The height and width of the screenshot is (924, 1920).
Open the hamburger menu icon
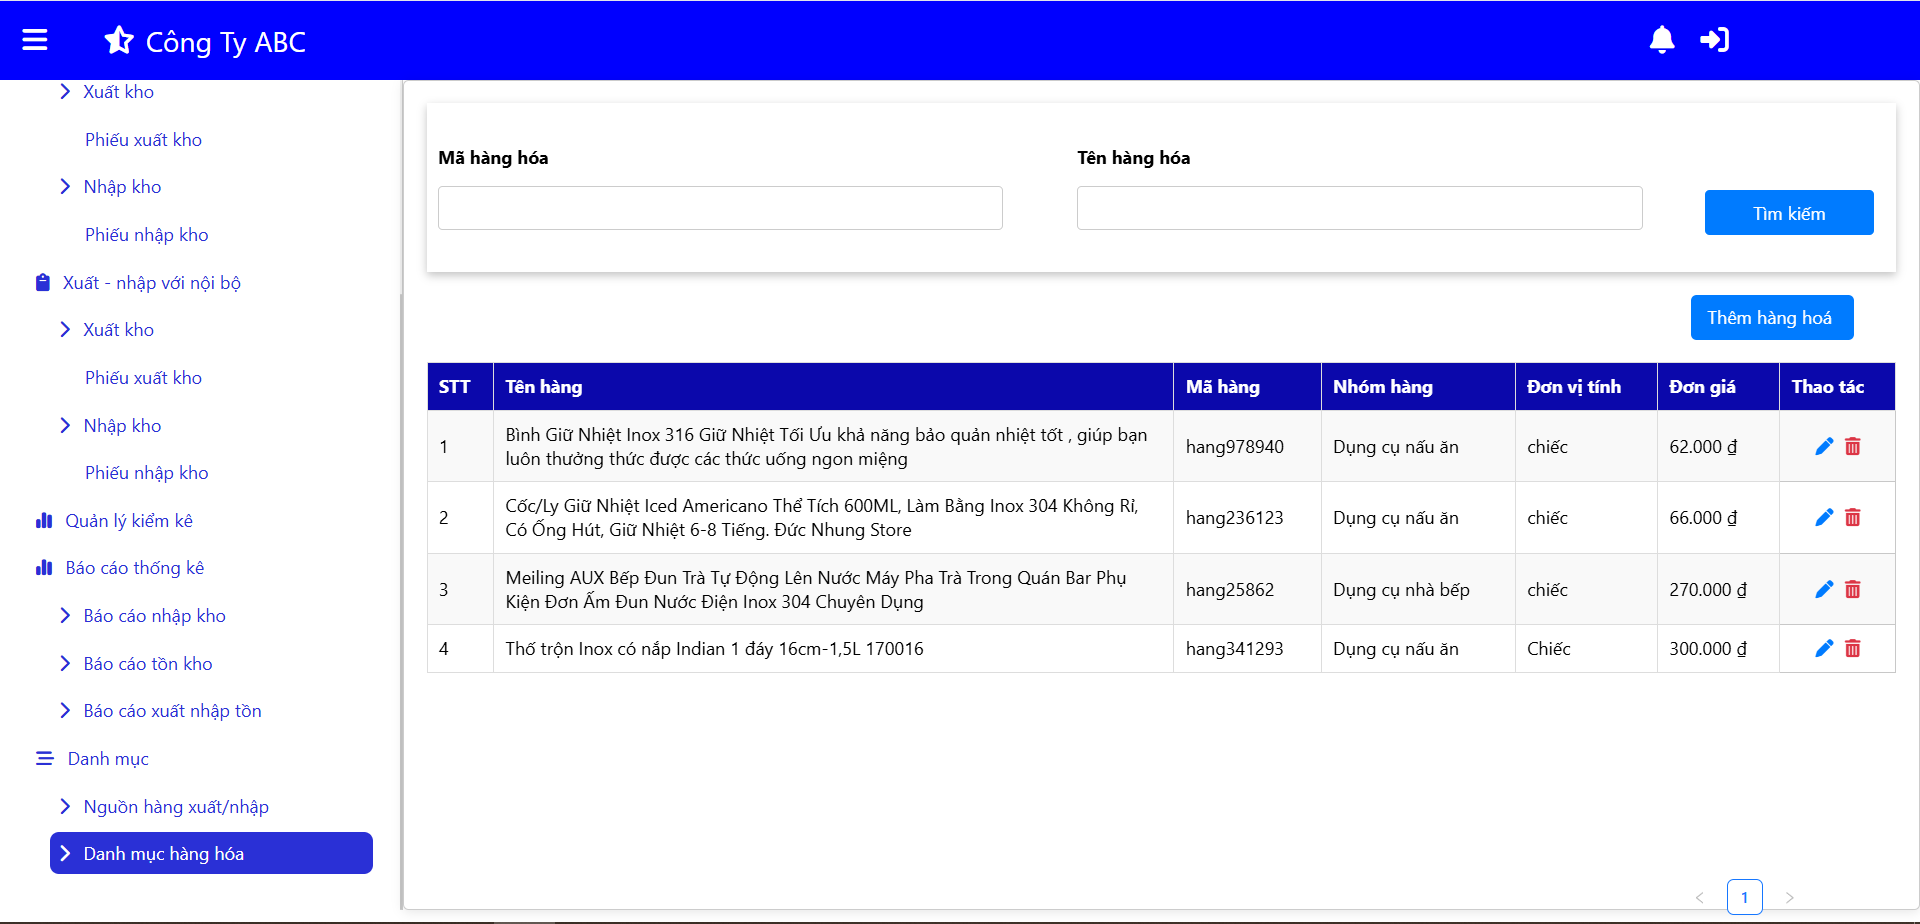35,40
